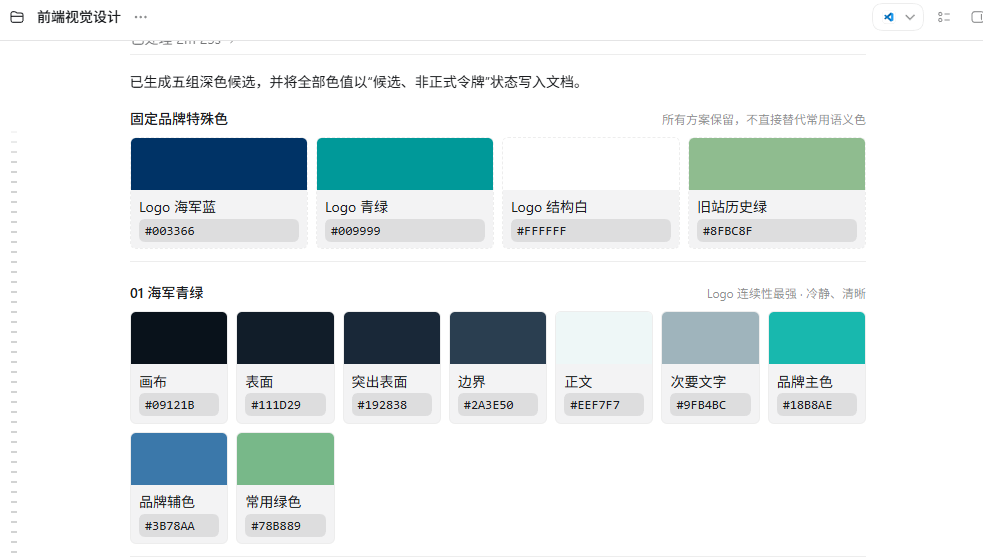Screen dimensions: 983x559
Task: Click the 画布 label
Action: coord(153,382)
